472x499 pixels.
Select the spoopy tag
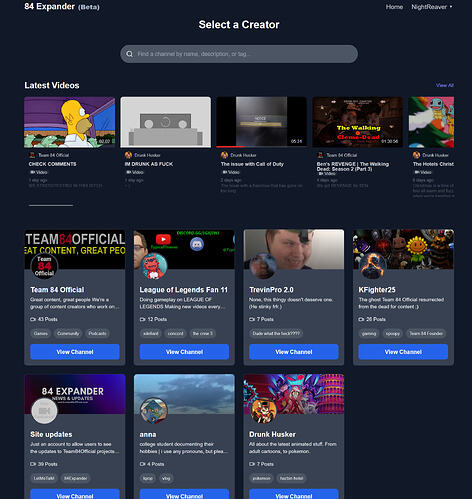point(392,333)
